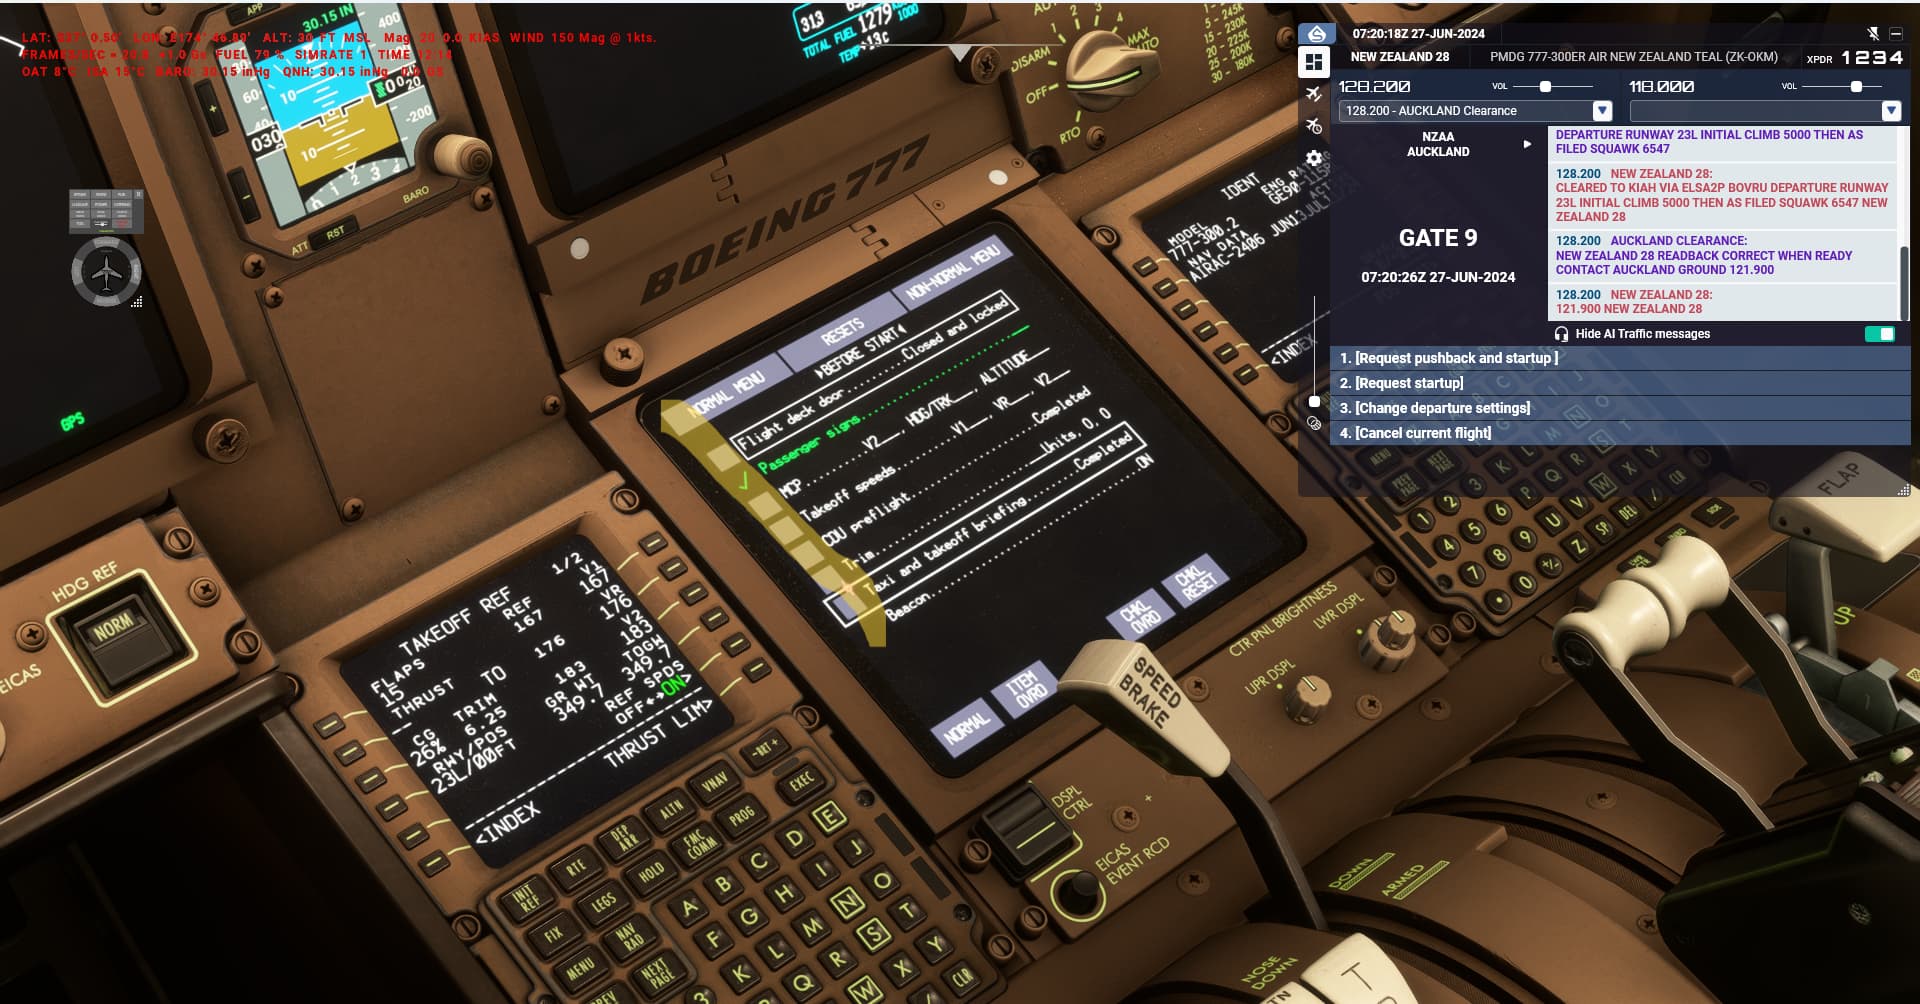Viewport: 1920px width, 1004px height.
Task: Select the FMC COMM key on CDU
Action: point(697,843)
